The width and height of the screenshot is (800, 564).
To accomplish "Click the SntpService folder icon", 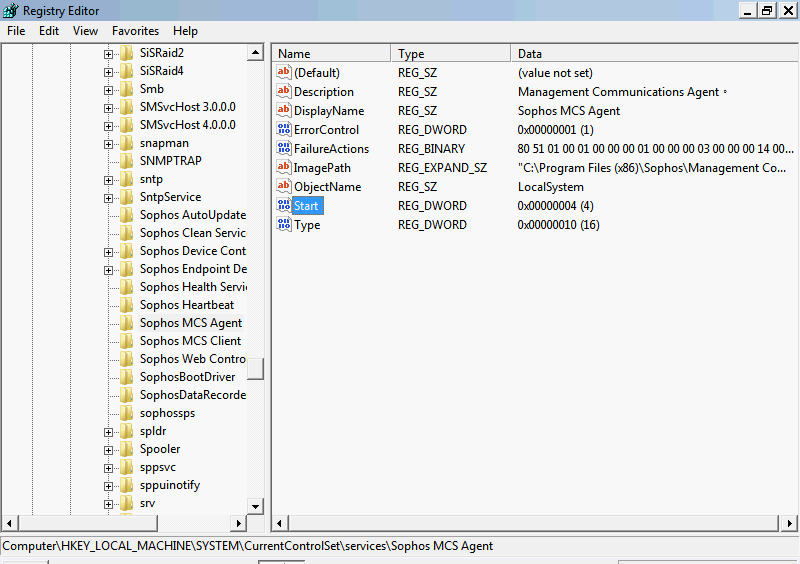I will (x=127, y=197).
